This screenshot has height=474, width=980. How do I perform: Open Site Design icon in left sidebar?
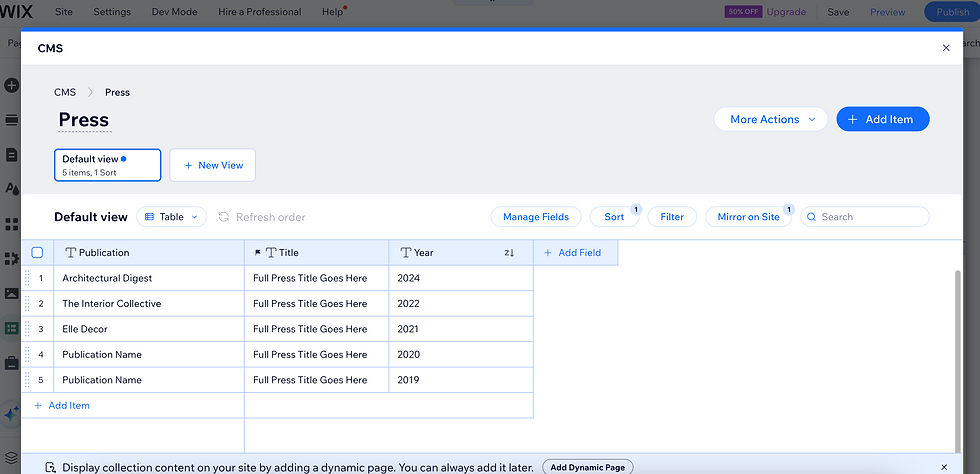click(x=11, y=188)
